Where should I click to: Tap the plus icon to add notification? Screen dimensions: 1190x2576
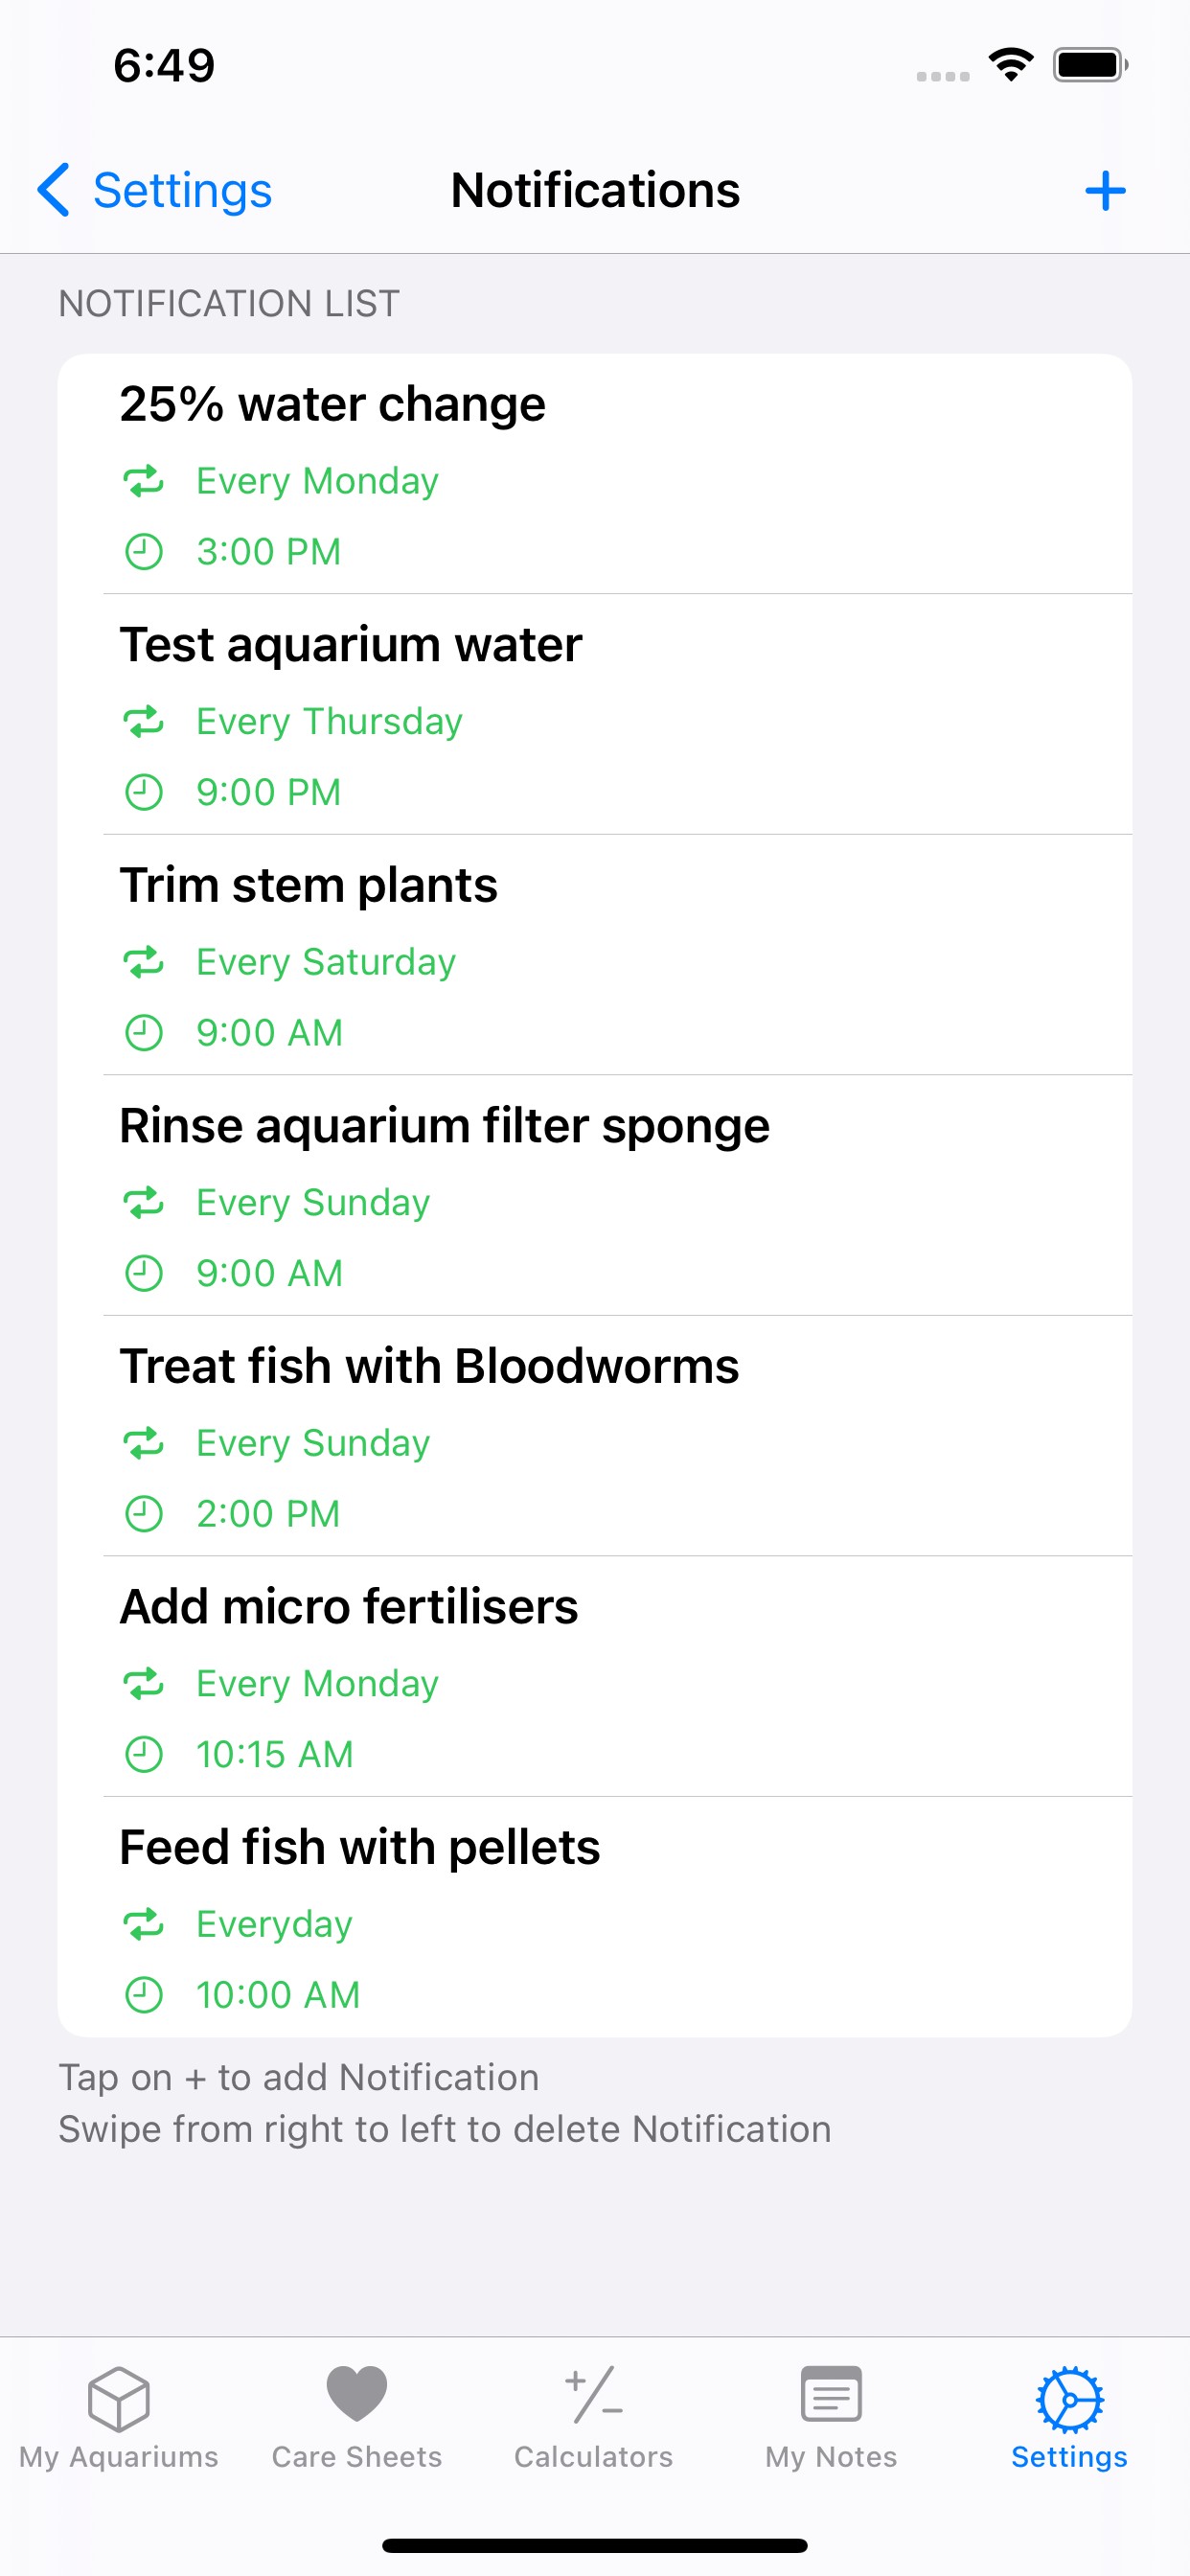pos(1105,190)
